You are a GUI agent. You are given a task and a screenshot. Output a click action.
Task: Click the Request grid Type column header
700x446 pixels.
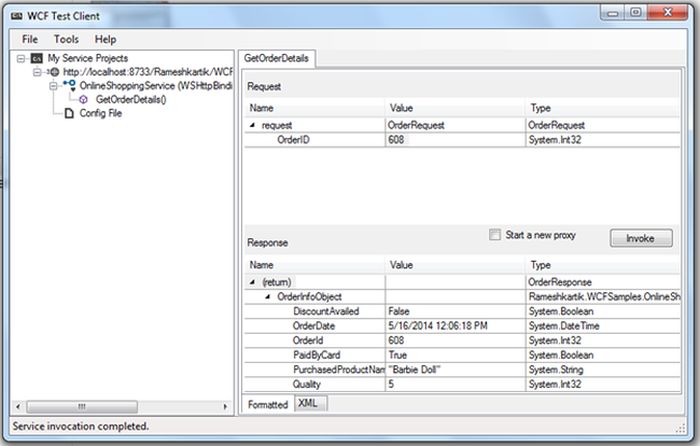tap(603, 108)
